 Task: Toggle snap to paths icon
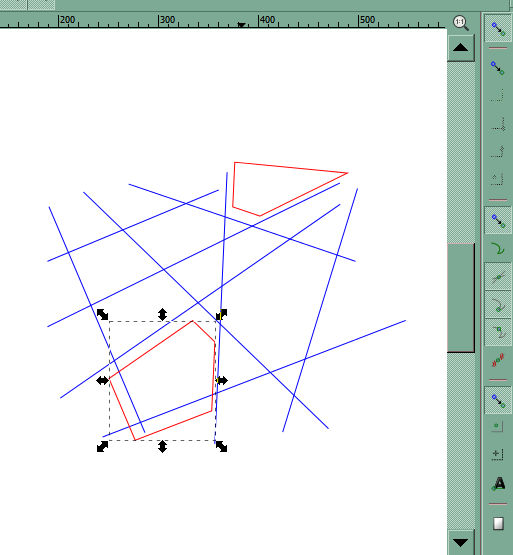click(x=498, y=248)
